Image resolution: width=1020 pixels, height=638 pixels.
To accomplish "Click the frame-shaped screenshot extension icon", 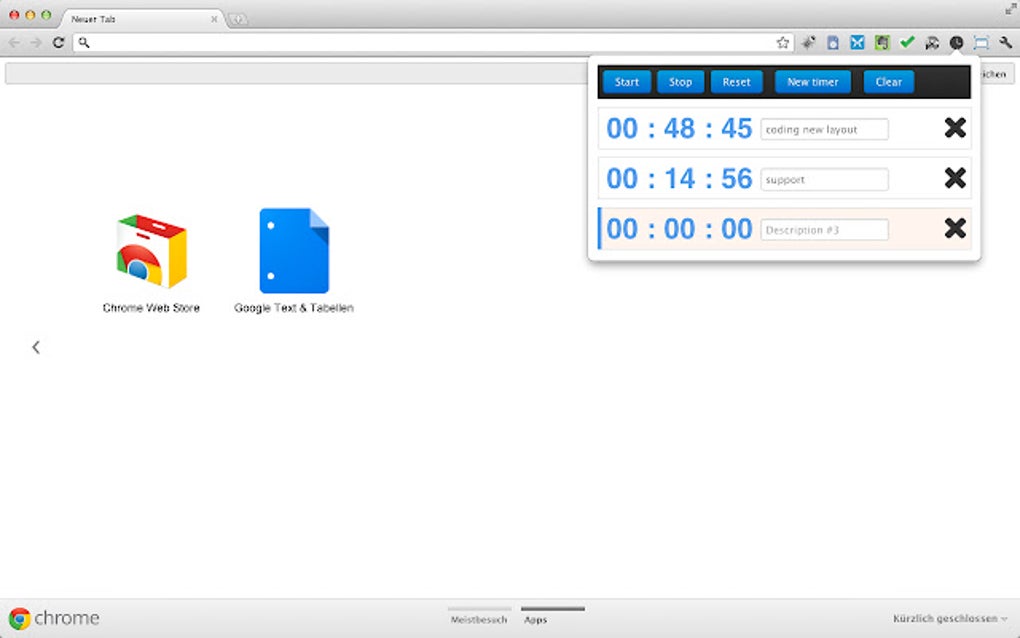I will 981,43.
